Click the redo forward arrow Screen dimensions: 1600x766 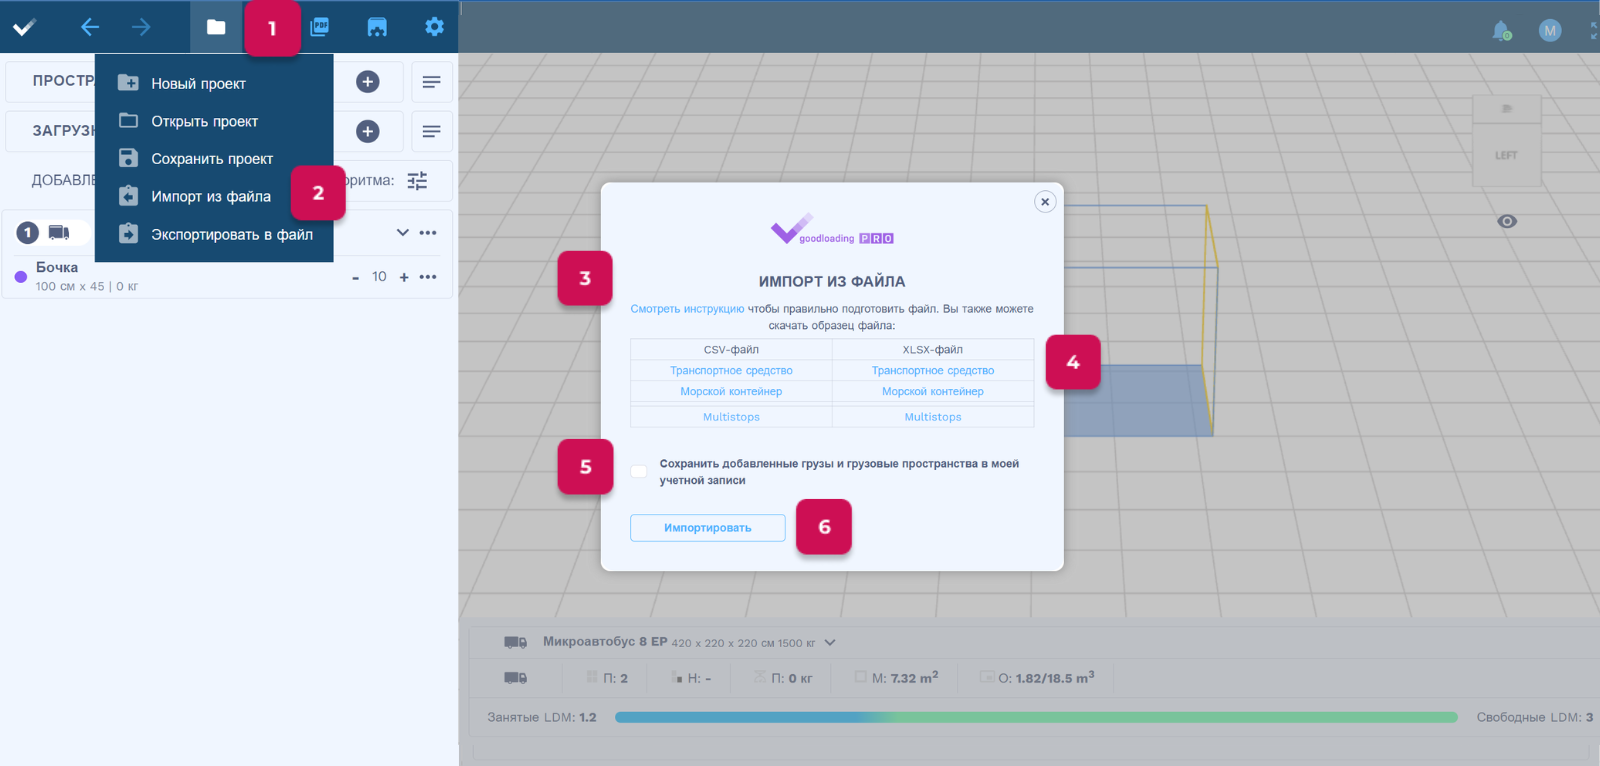click(141, 27)
